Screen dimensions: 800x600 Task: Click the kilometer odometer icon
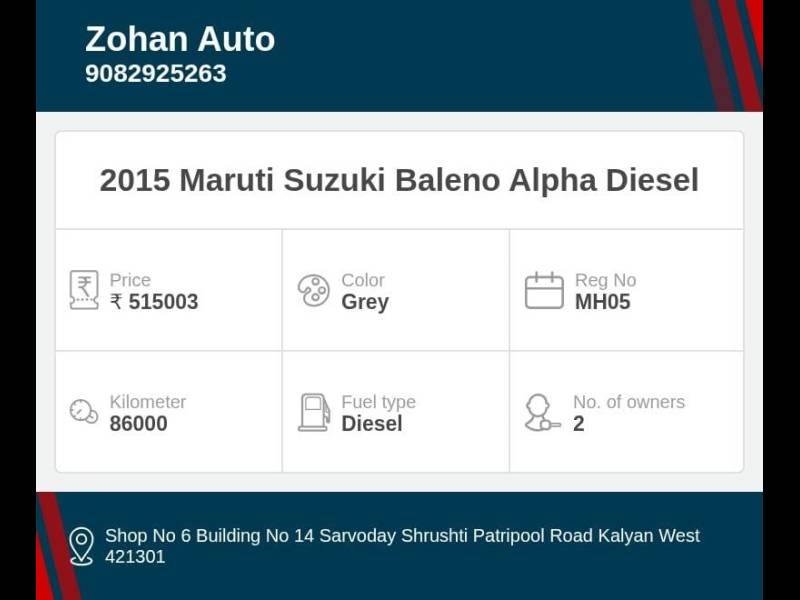[84, 411]
